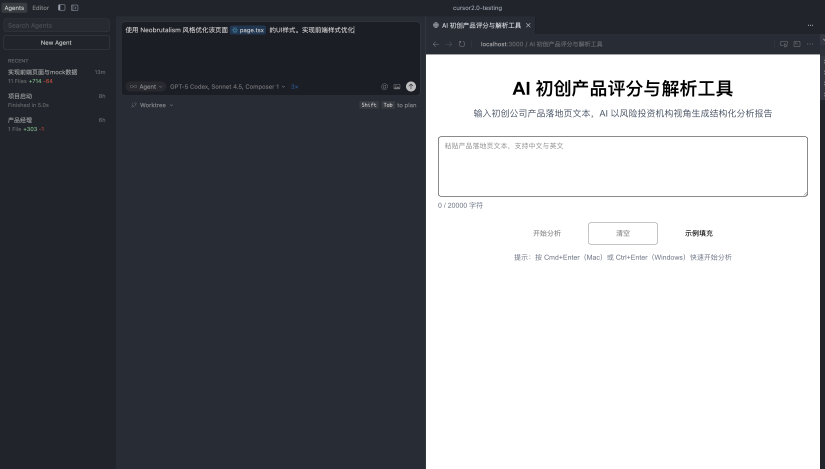Click the @ mention context icon
This screenshot has height=469, width=825.
(384, 87)
